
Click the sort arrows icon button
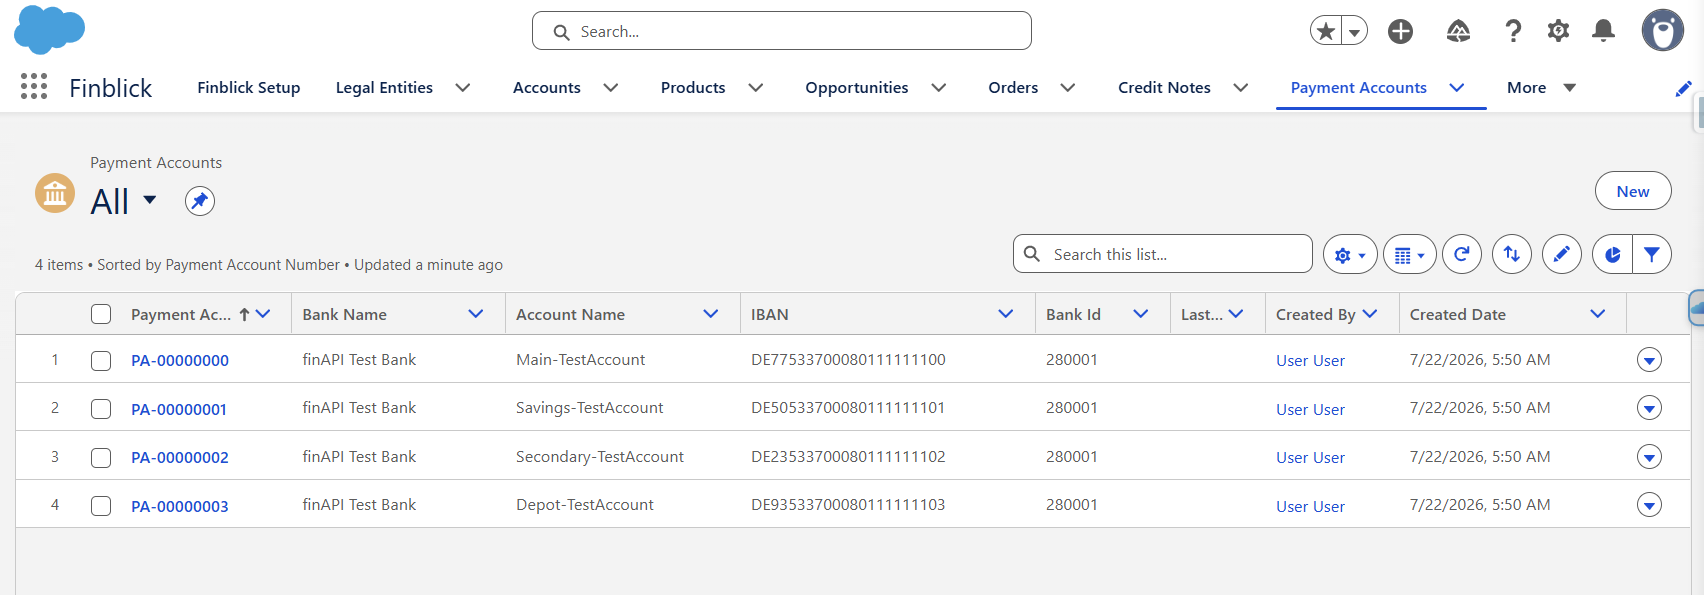(x=1512, y=254)
